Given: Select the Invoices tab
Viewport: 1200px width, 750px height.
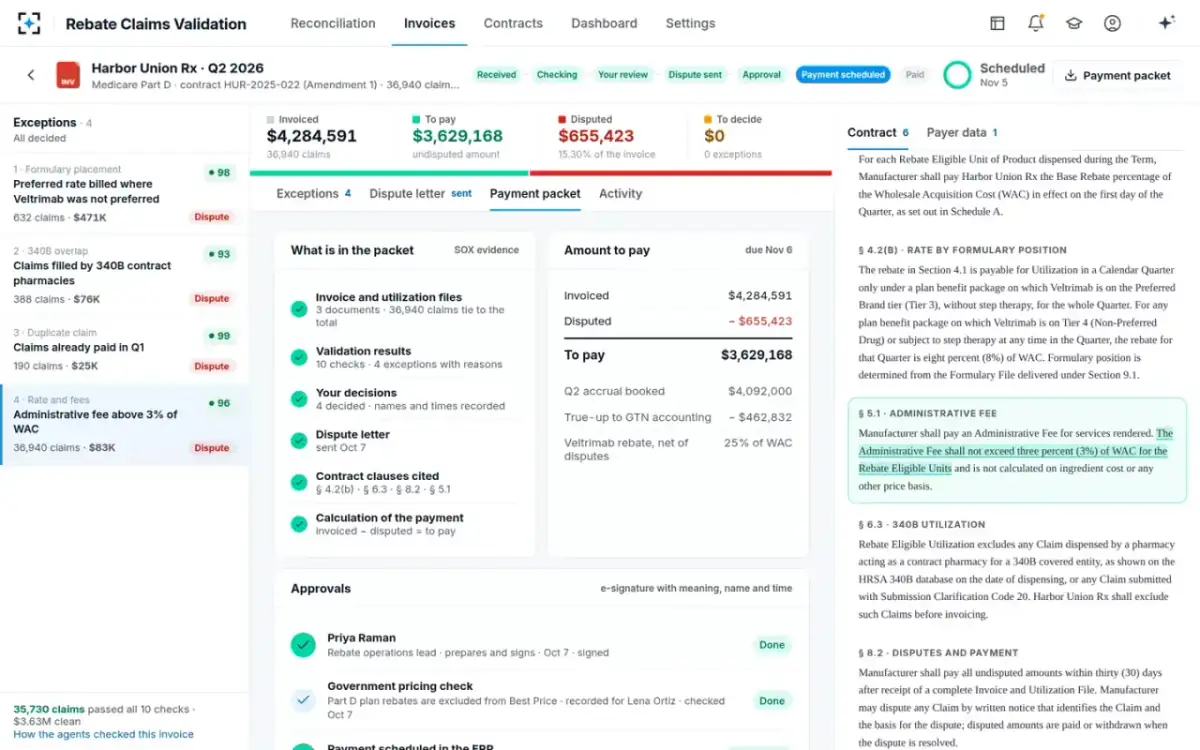Looking at the screenshot, I should (429, 23).
